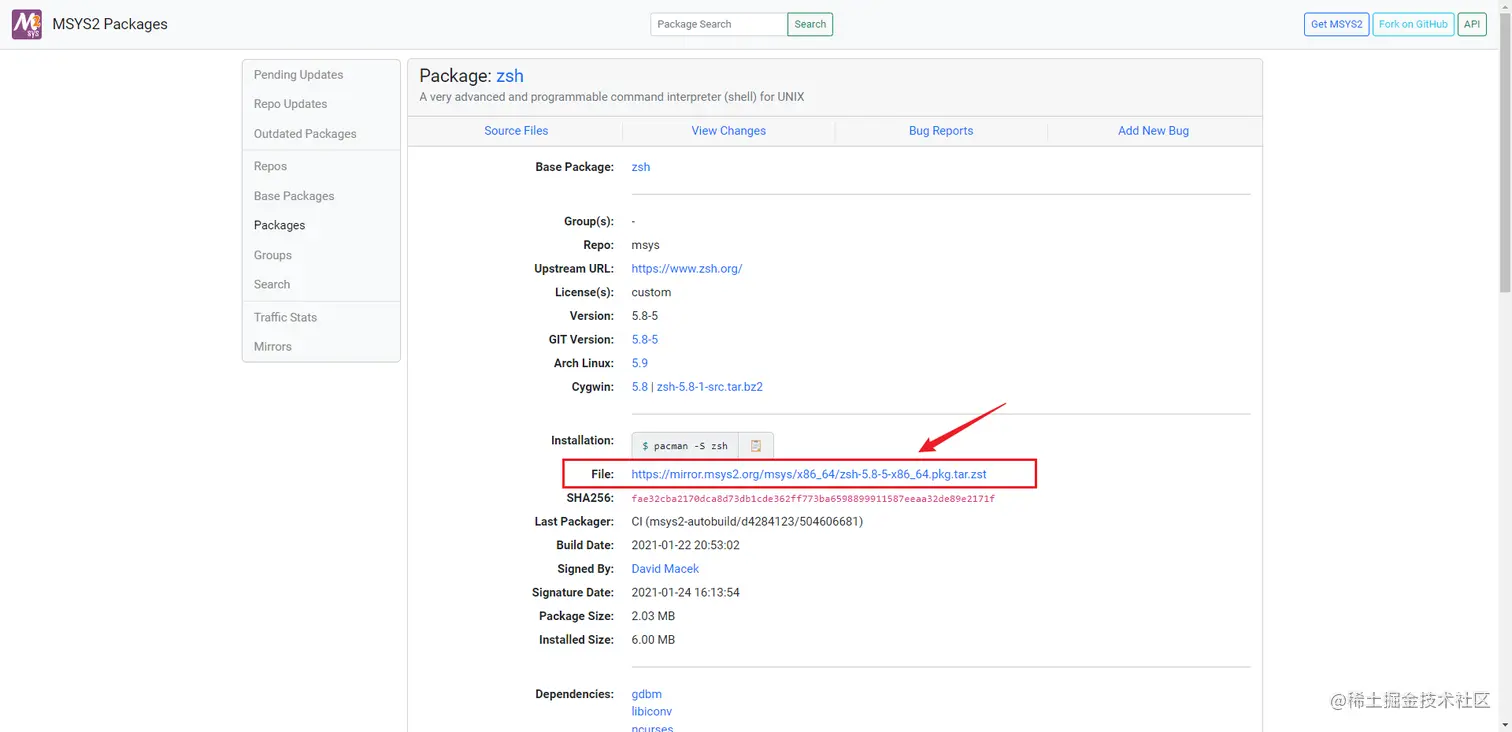Open Groups in sidebar

point(272,255)
